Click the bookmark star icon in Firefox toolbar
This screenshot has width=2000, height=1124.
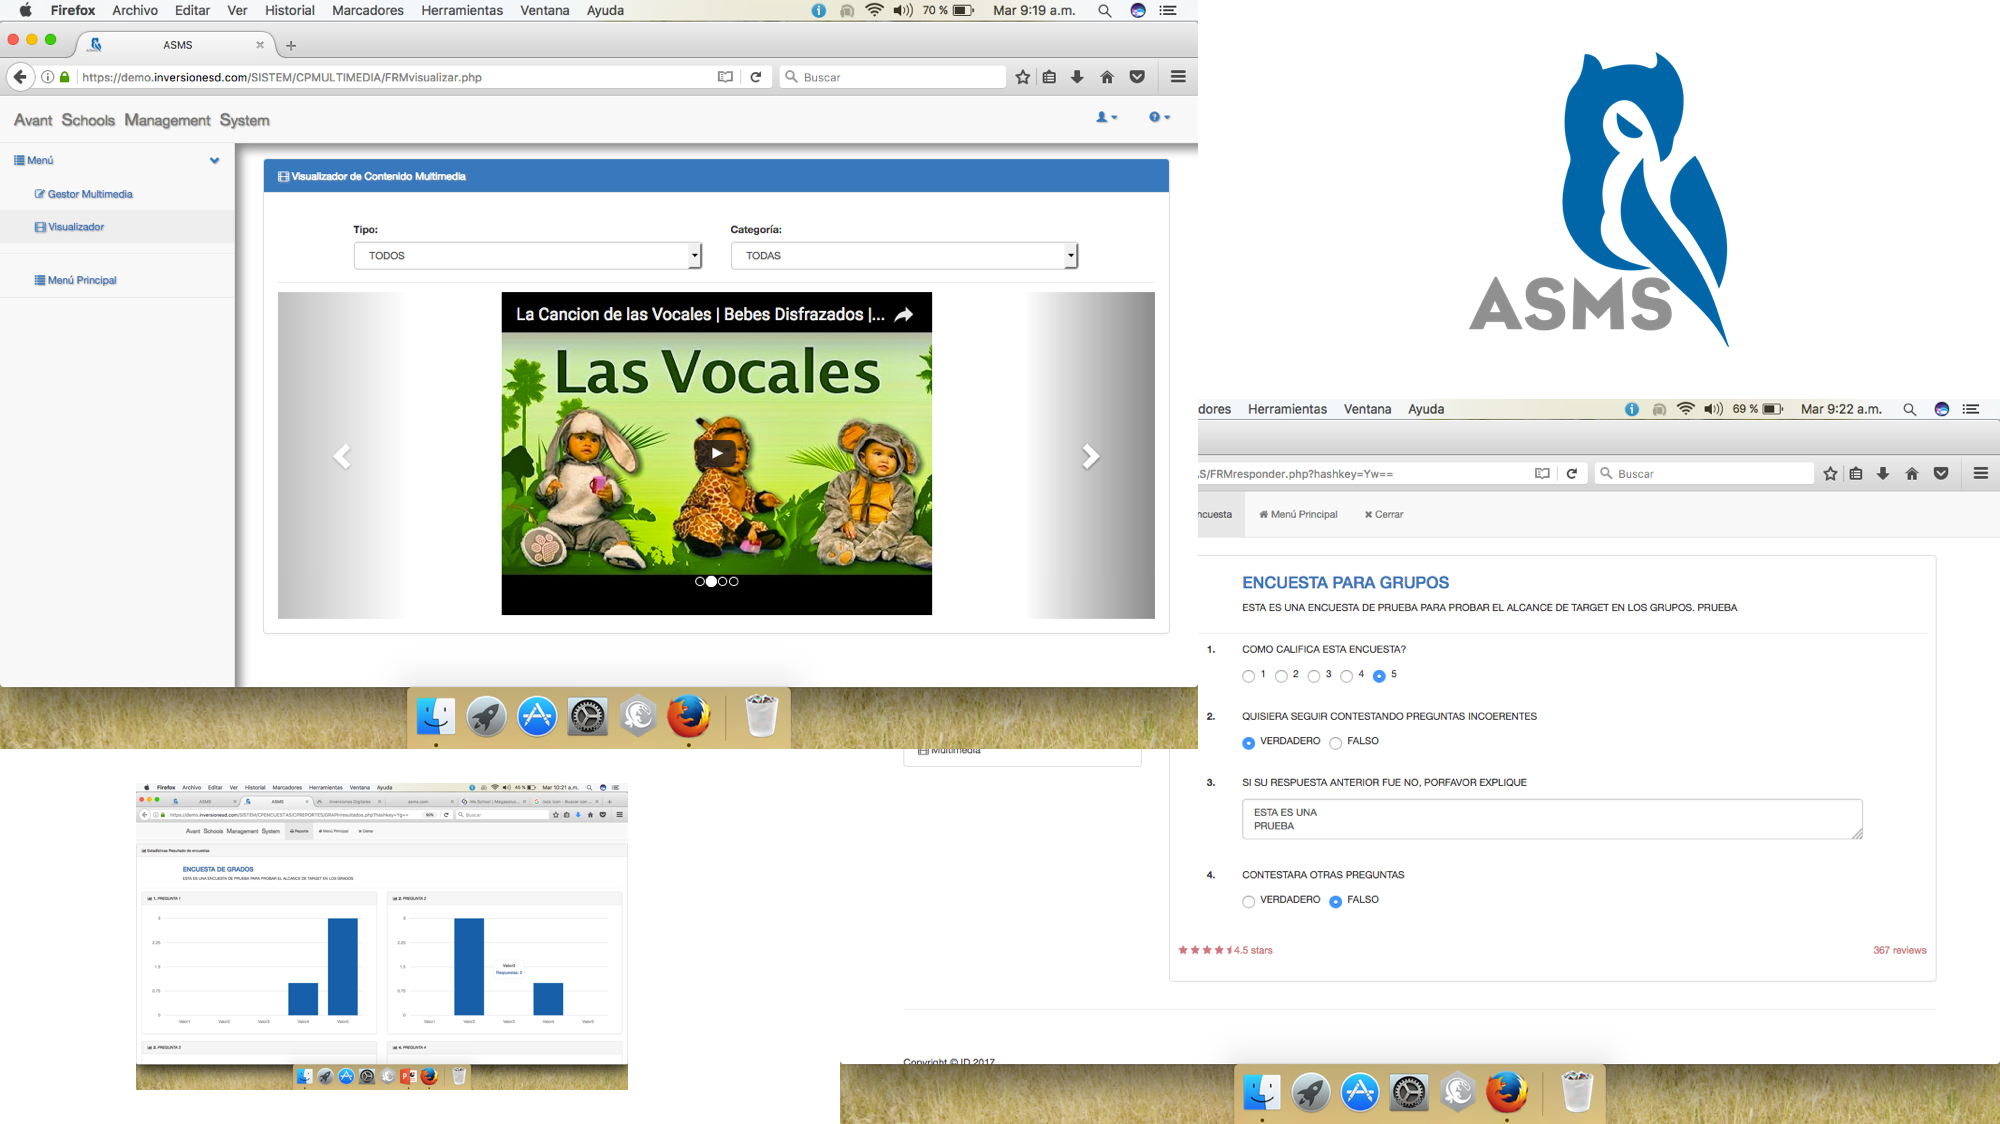(1022, 77)
